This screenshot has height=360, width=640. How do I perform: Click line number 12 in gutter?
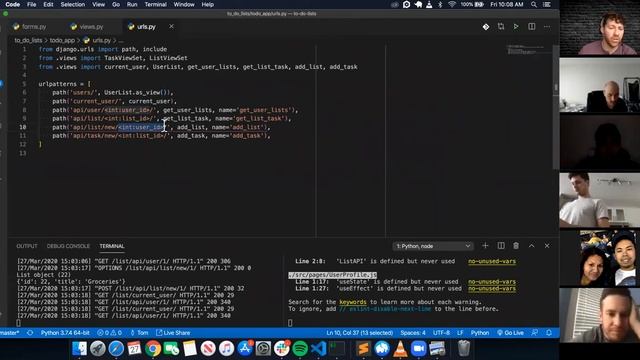tap(23, 144)
